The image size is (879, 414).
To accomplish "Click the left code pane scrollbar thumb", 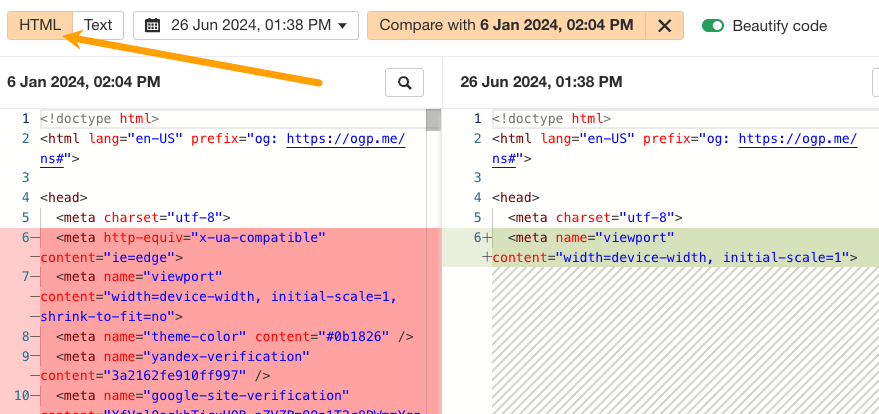I will 433,120.
